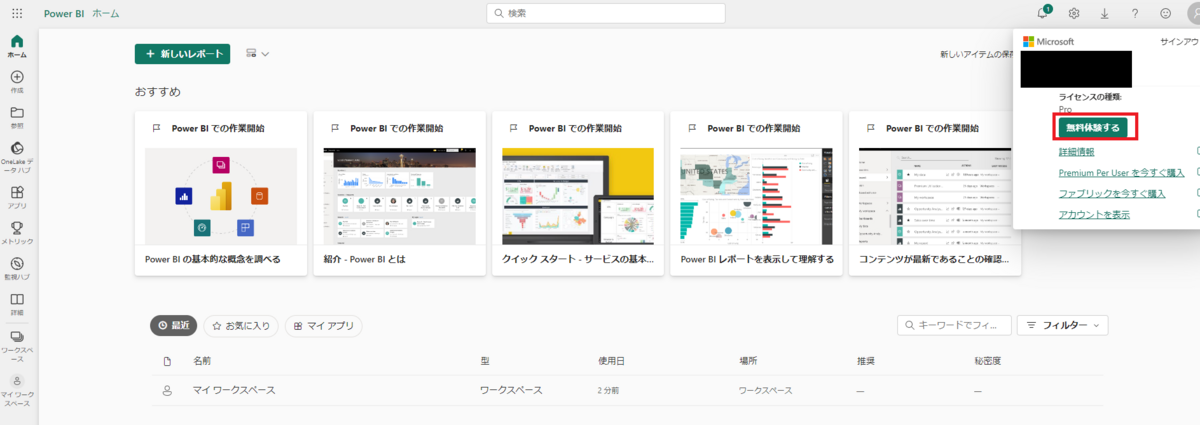Click the file icon in the list header
The height and width of the screenshot is (425, 1200).
coord(167,360)
